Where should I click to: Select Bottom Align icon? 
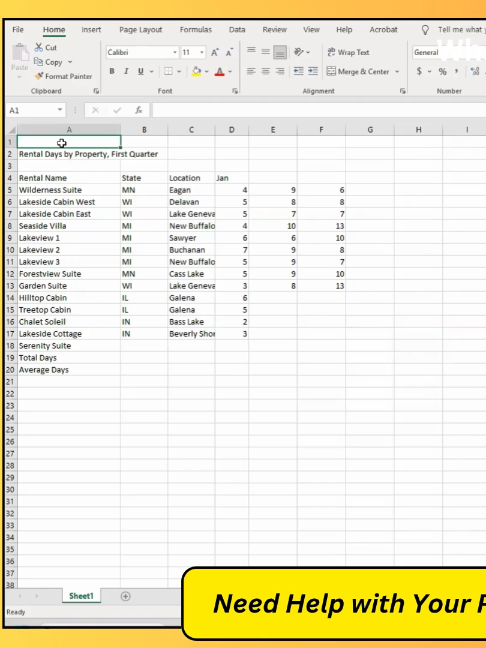point(280,52)
